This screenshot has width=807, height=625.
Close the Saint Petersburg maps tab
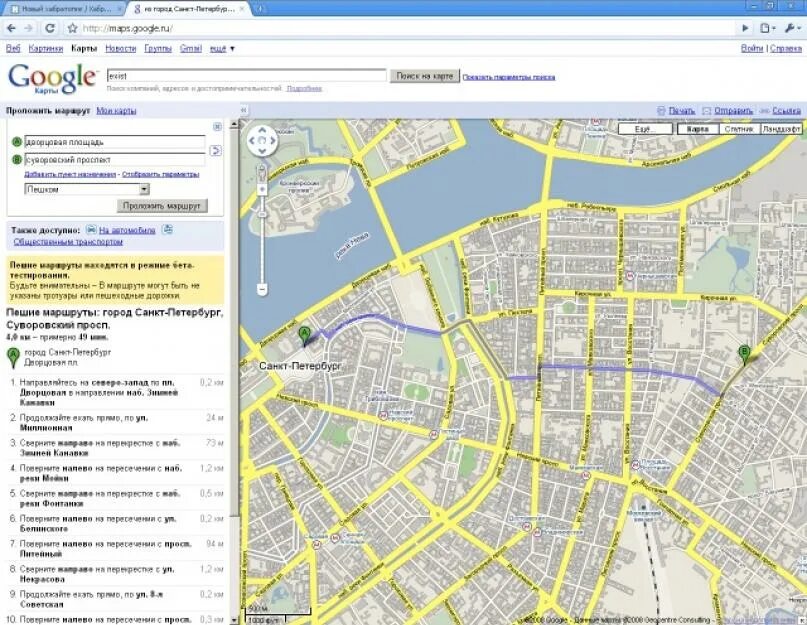[x=242, y=9]
